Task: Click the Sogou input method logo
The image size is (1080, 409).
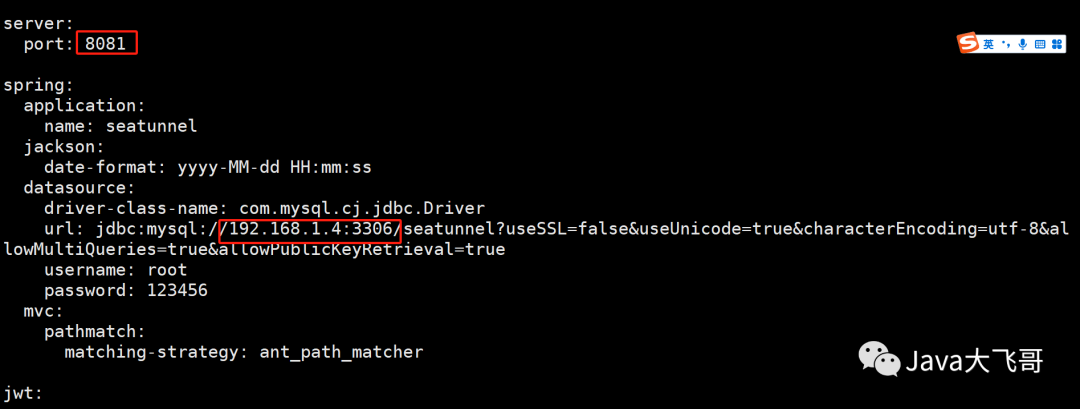Action: pyautogui.click(x=967, y=44)
